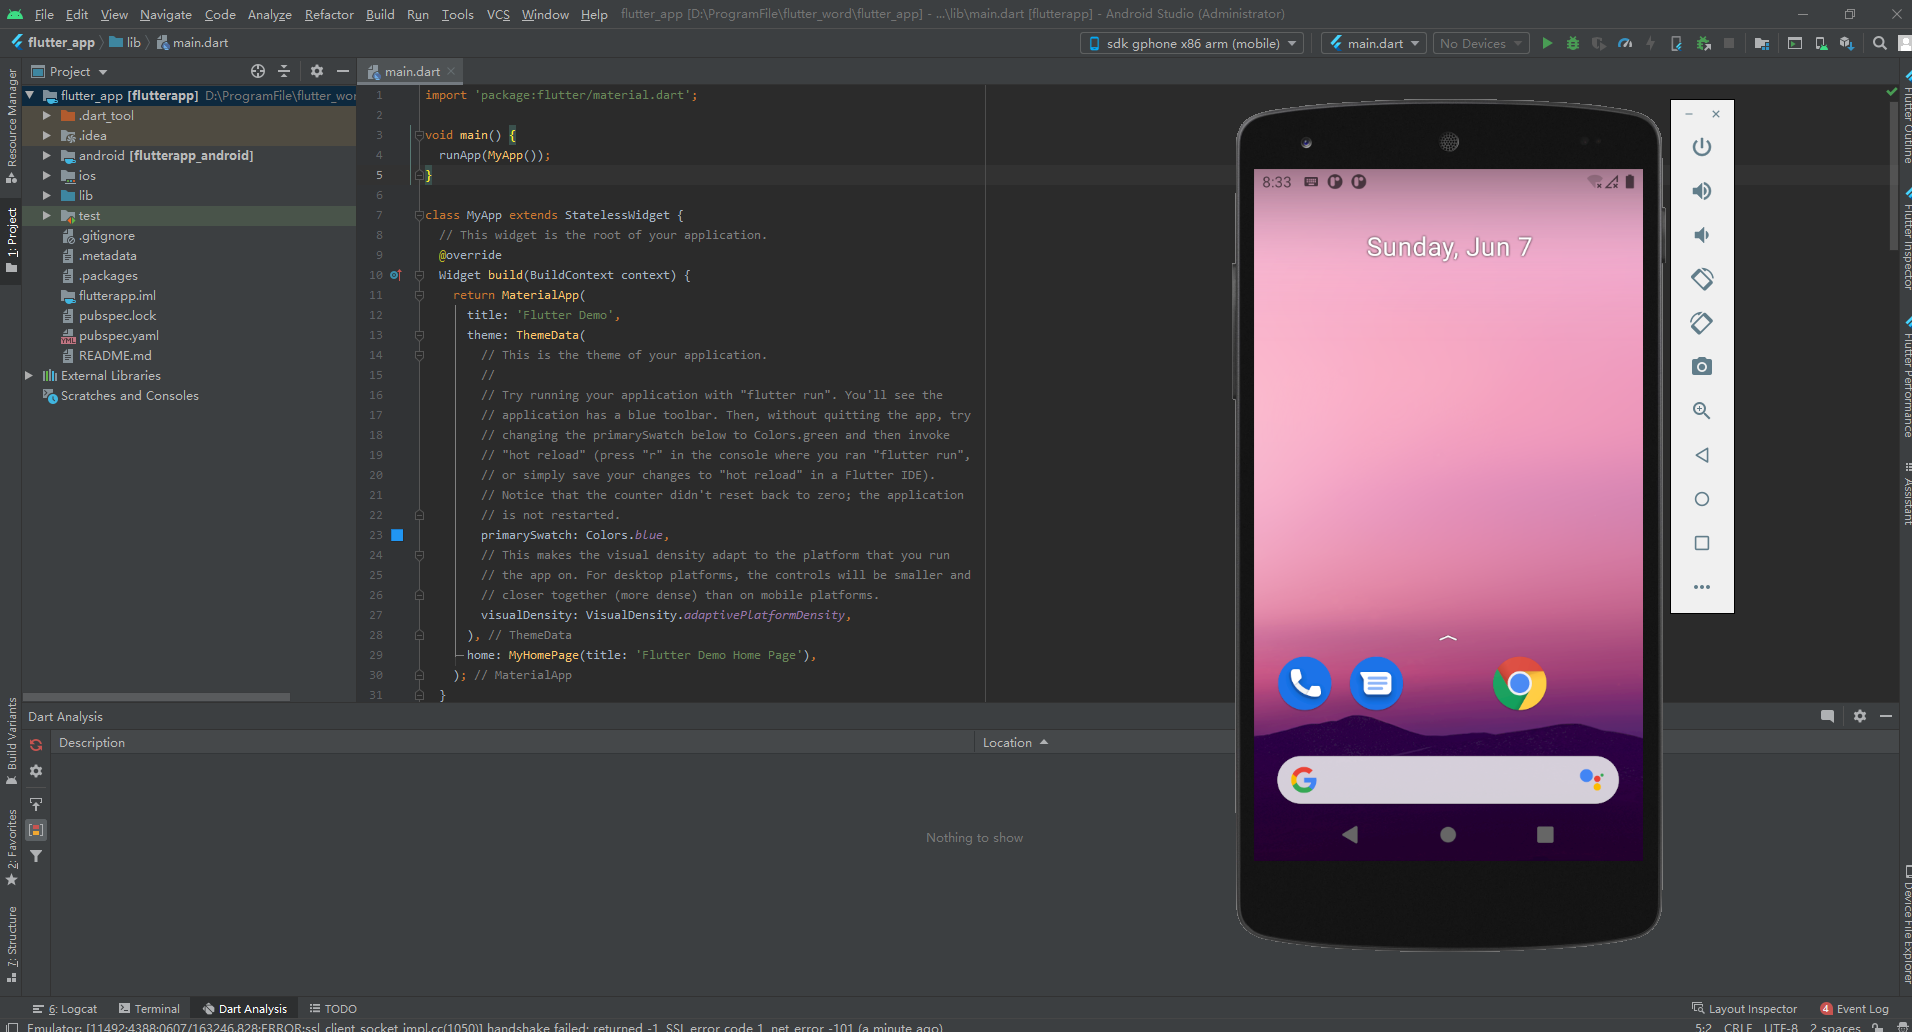1912x1032 pixels.
Task: Open AVD Manager icon in toolbar
Action: tap(1821, 43)
